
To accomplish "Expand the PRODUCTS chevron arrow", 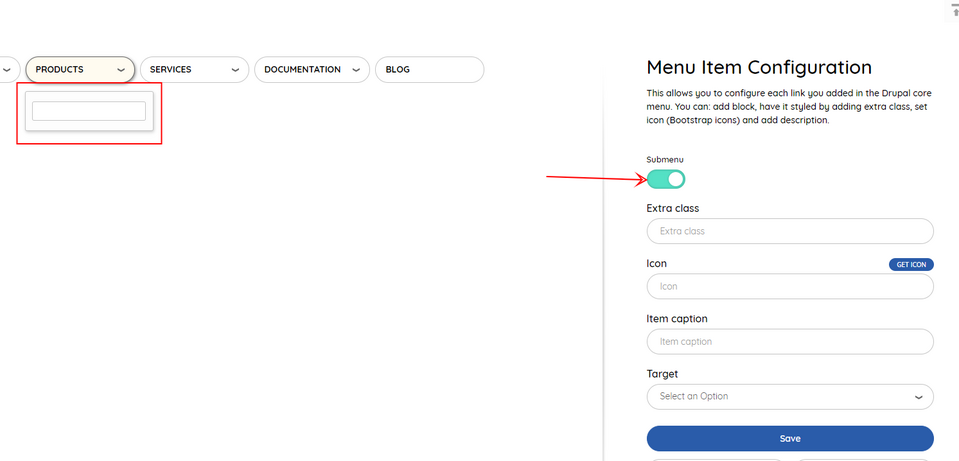I will [x=121, y=70].
